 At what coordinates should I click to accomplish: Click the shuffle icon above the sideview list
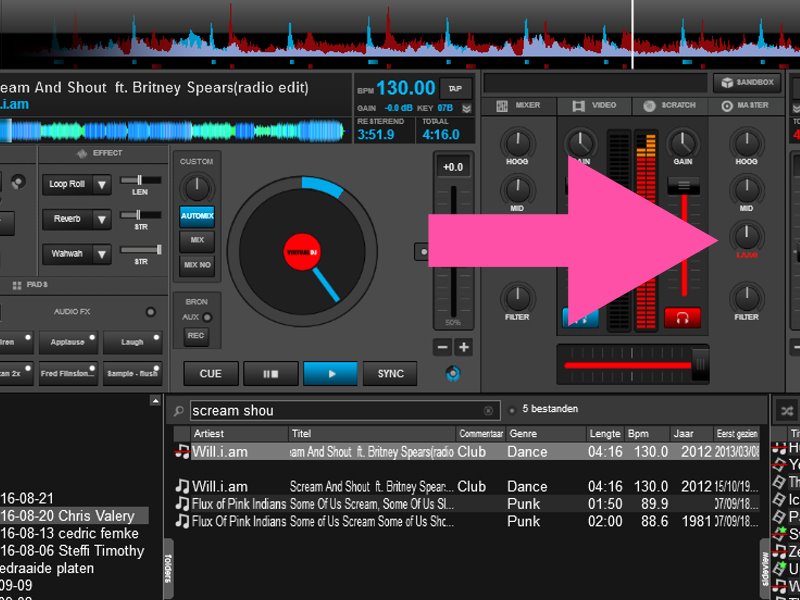786,410
